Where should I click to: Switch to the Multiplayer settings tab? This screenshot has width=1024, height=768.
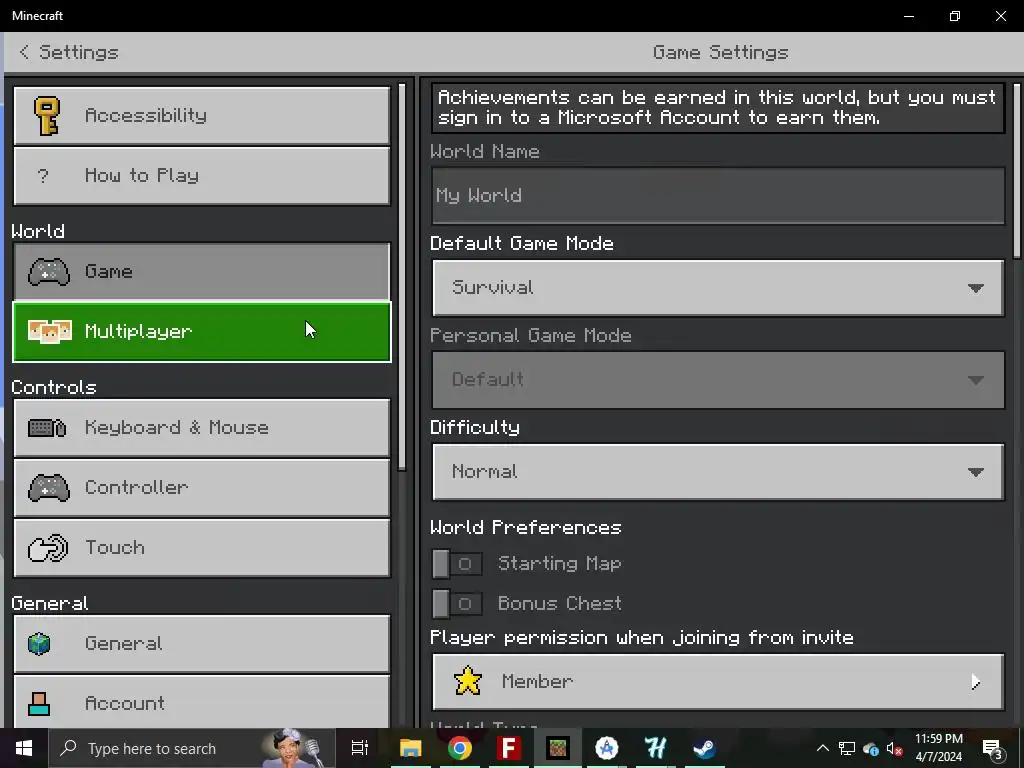[202, 332]
